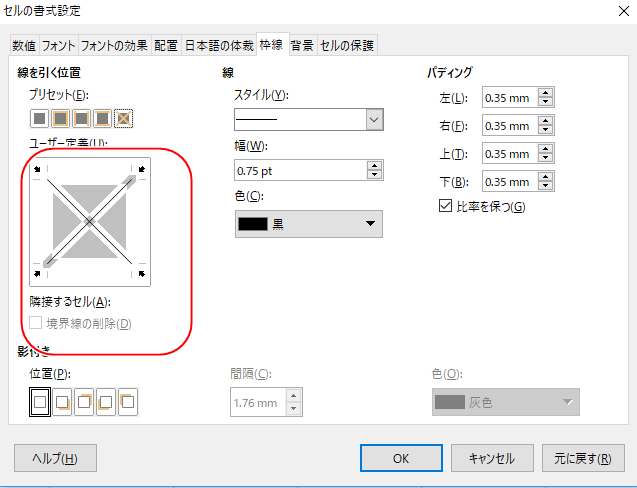Click the 上 padding input field
The width and height of the screenshot is (637, 488).
pos(510,154)
